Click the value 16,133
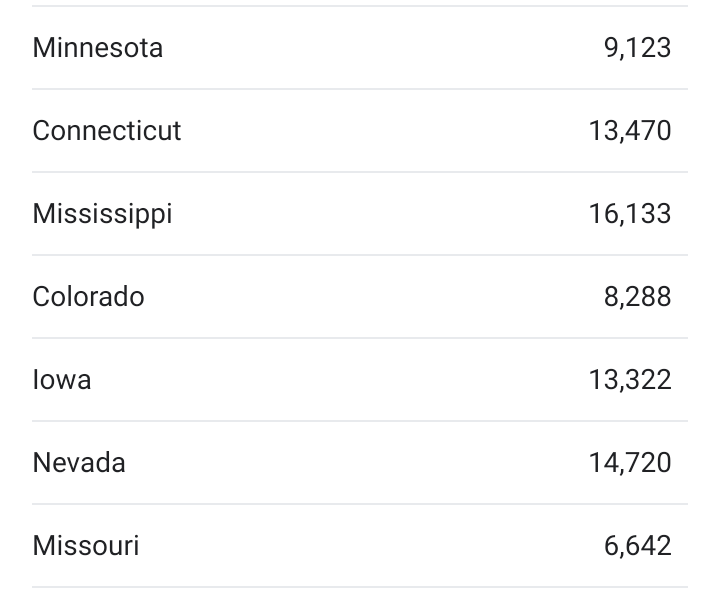 [630, 214]
